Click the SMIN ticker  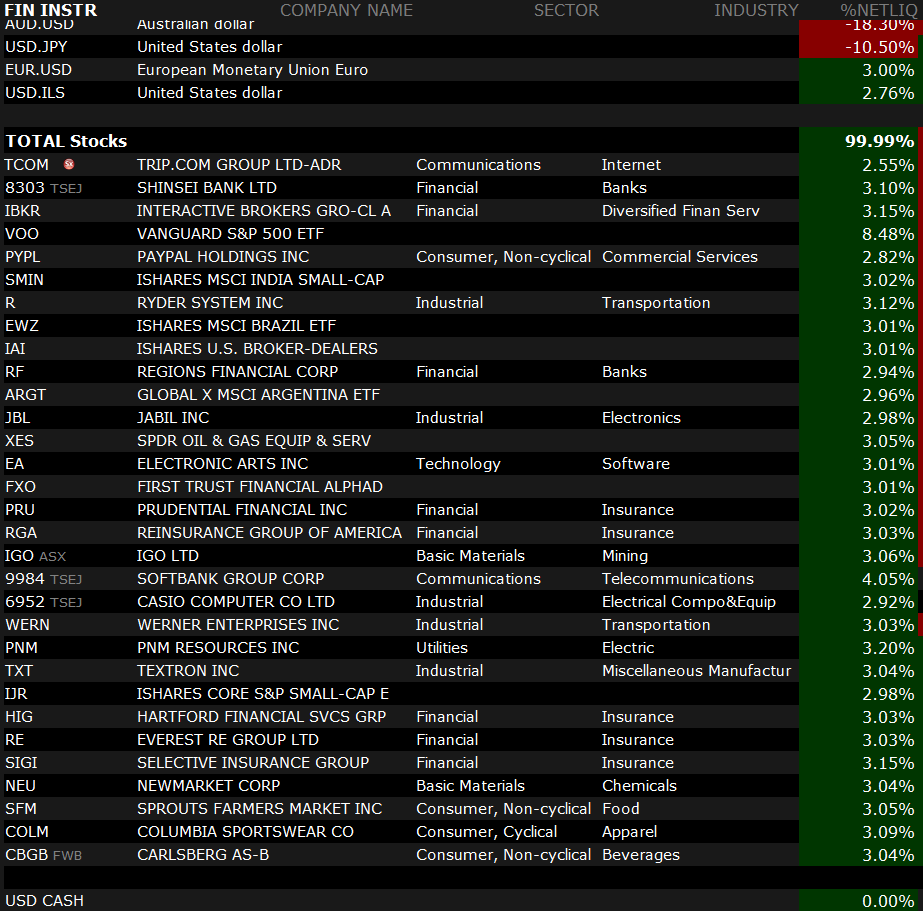point(24,280)
